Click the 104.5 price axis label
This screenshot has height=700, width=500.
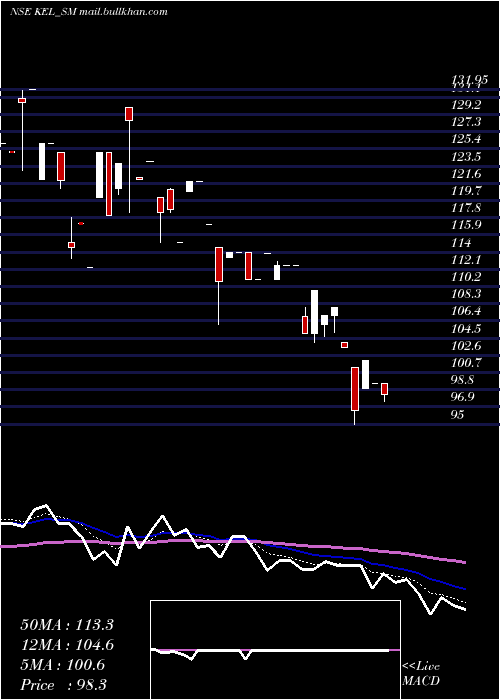tap(466, 329)
